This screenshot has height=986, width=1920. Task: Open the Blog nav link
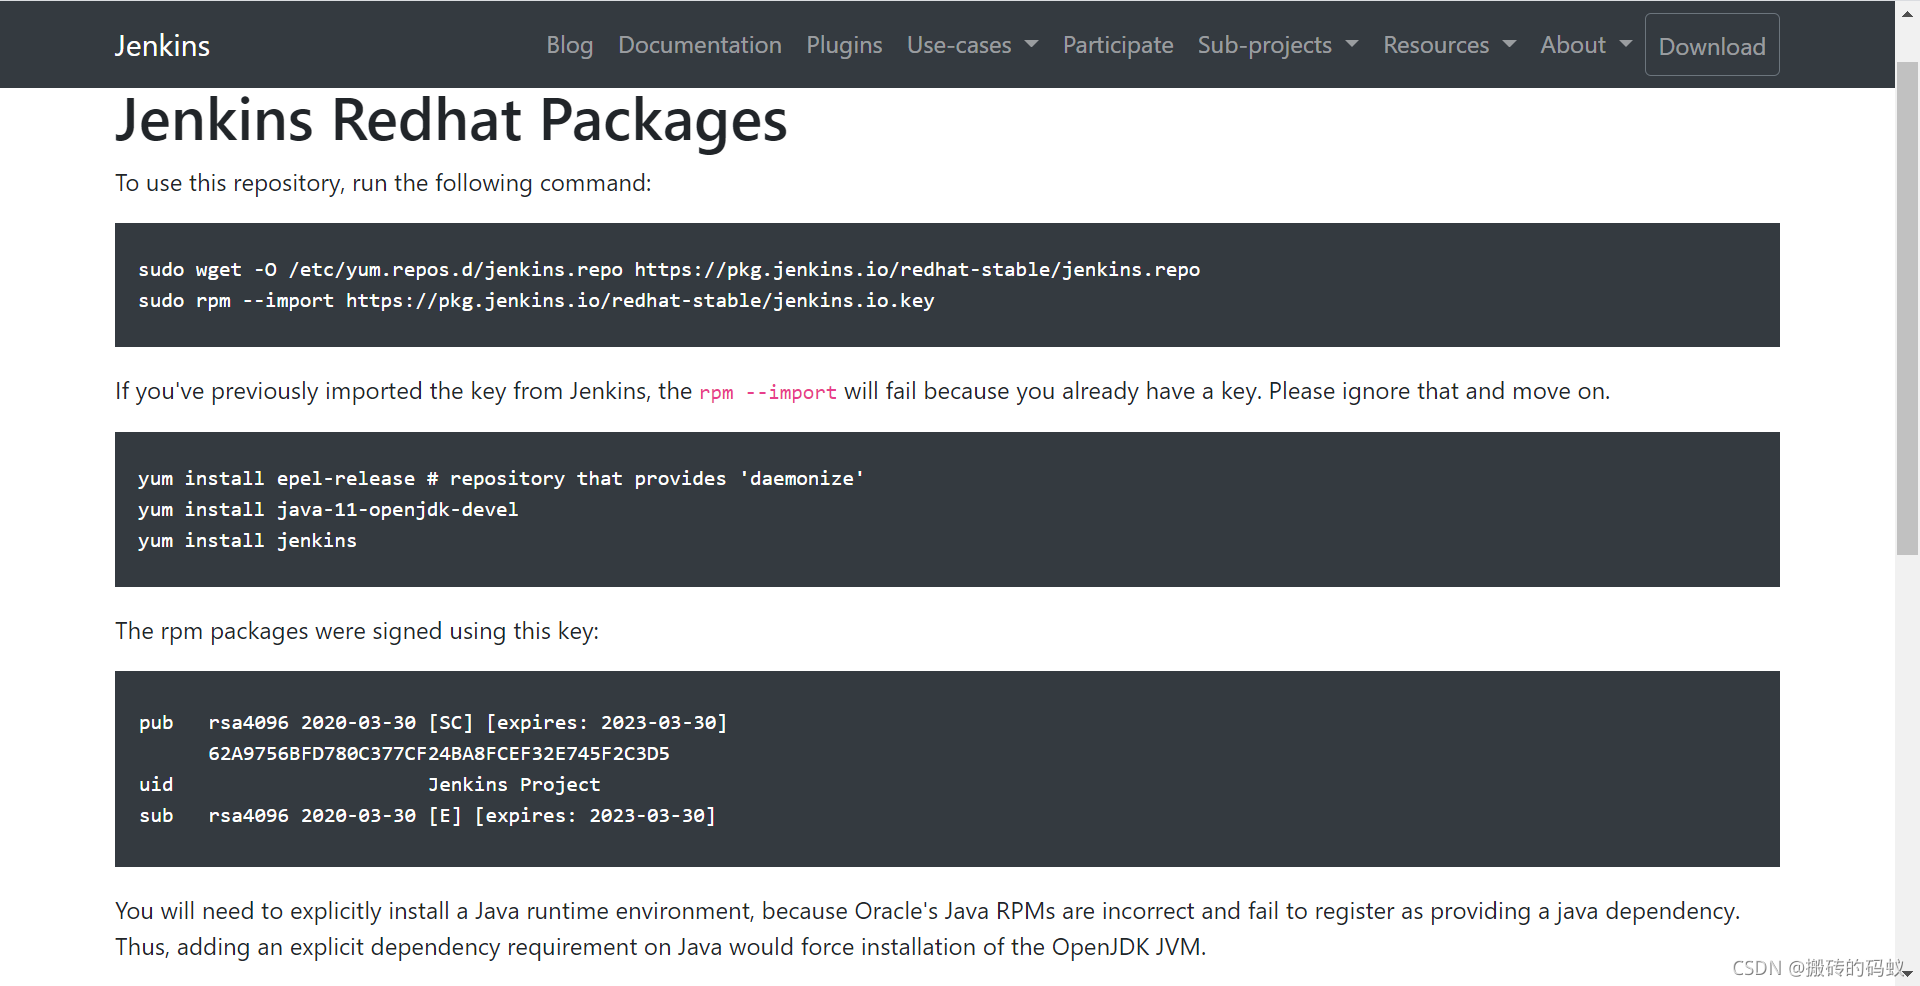(570, 45)
